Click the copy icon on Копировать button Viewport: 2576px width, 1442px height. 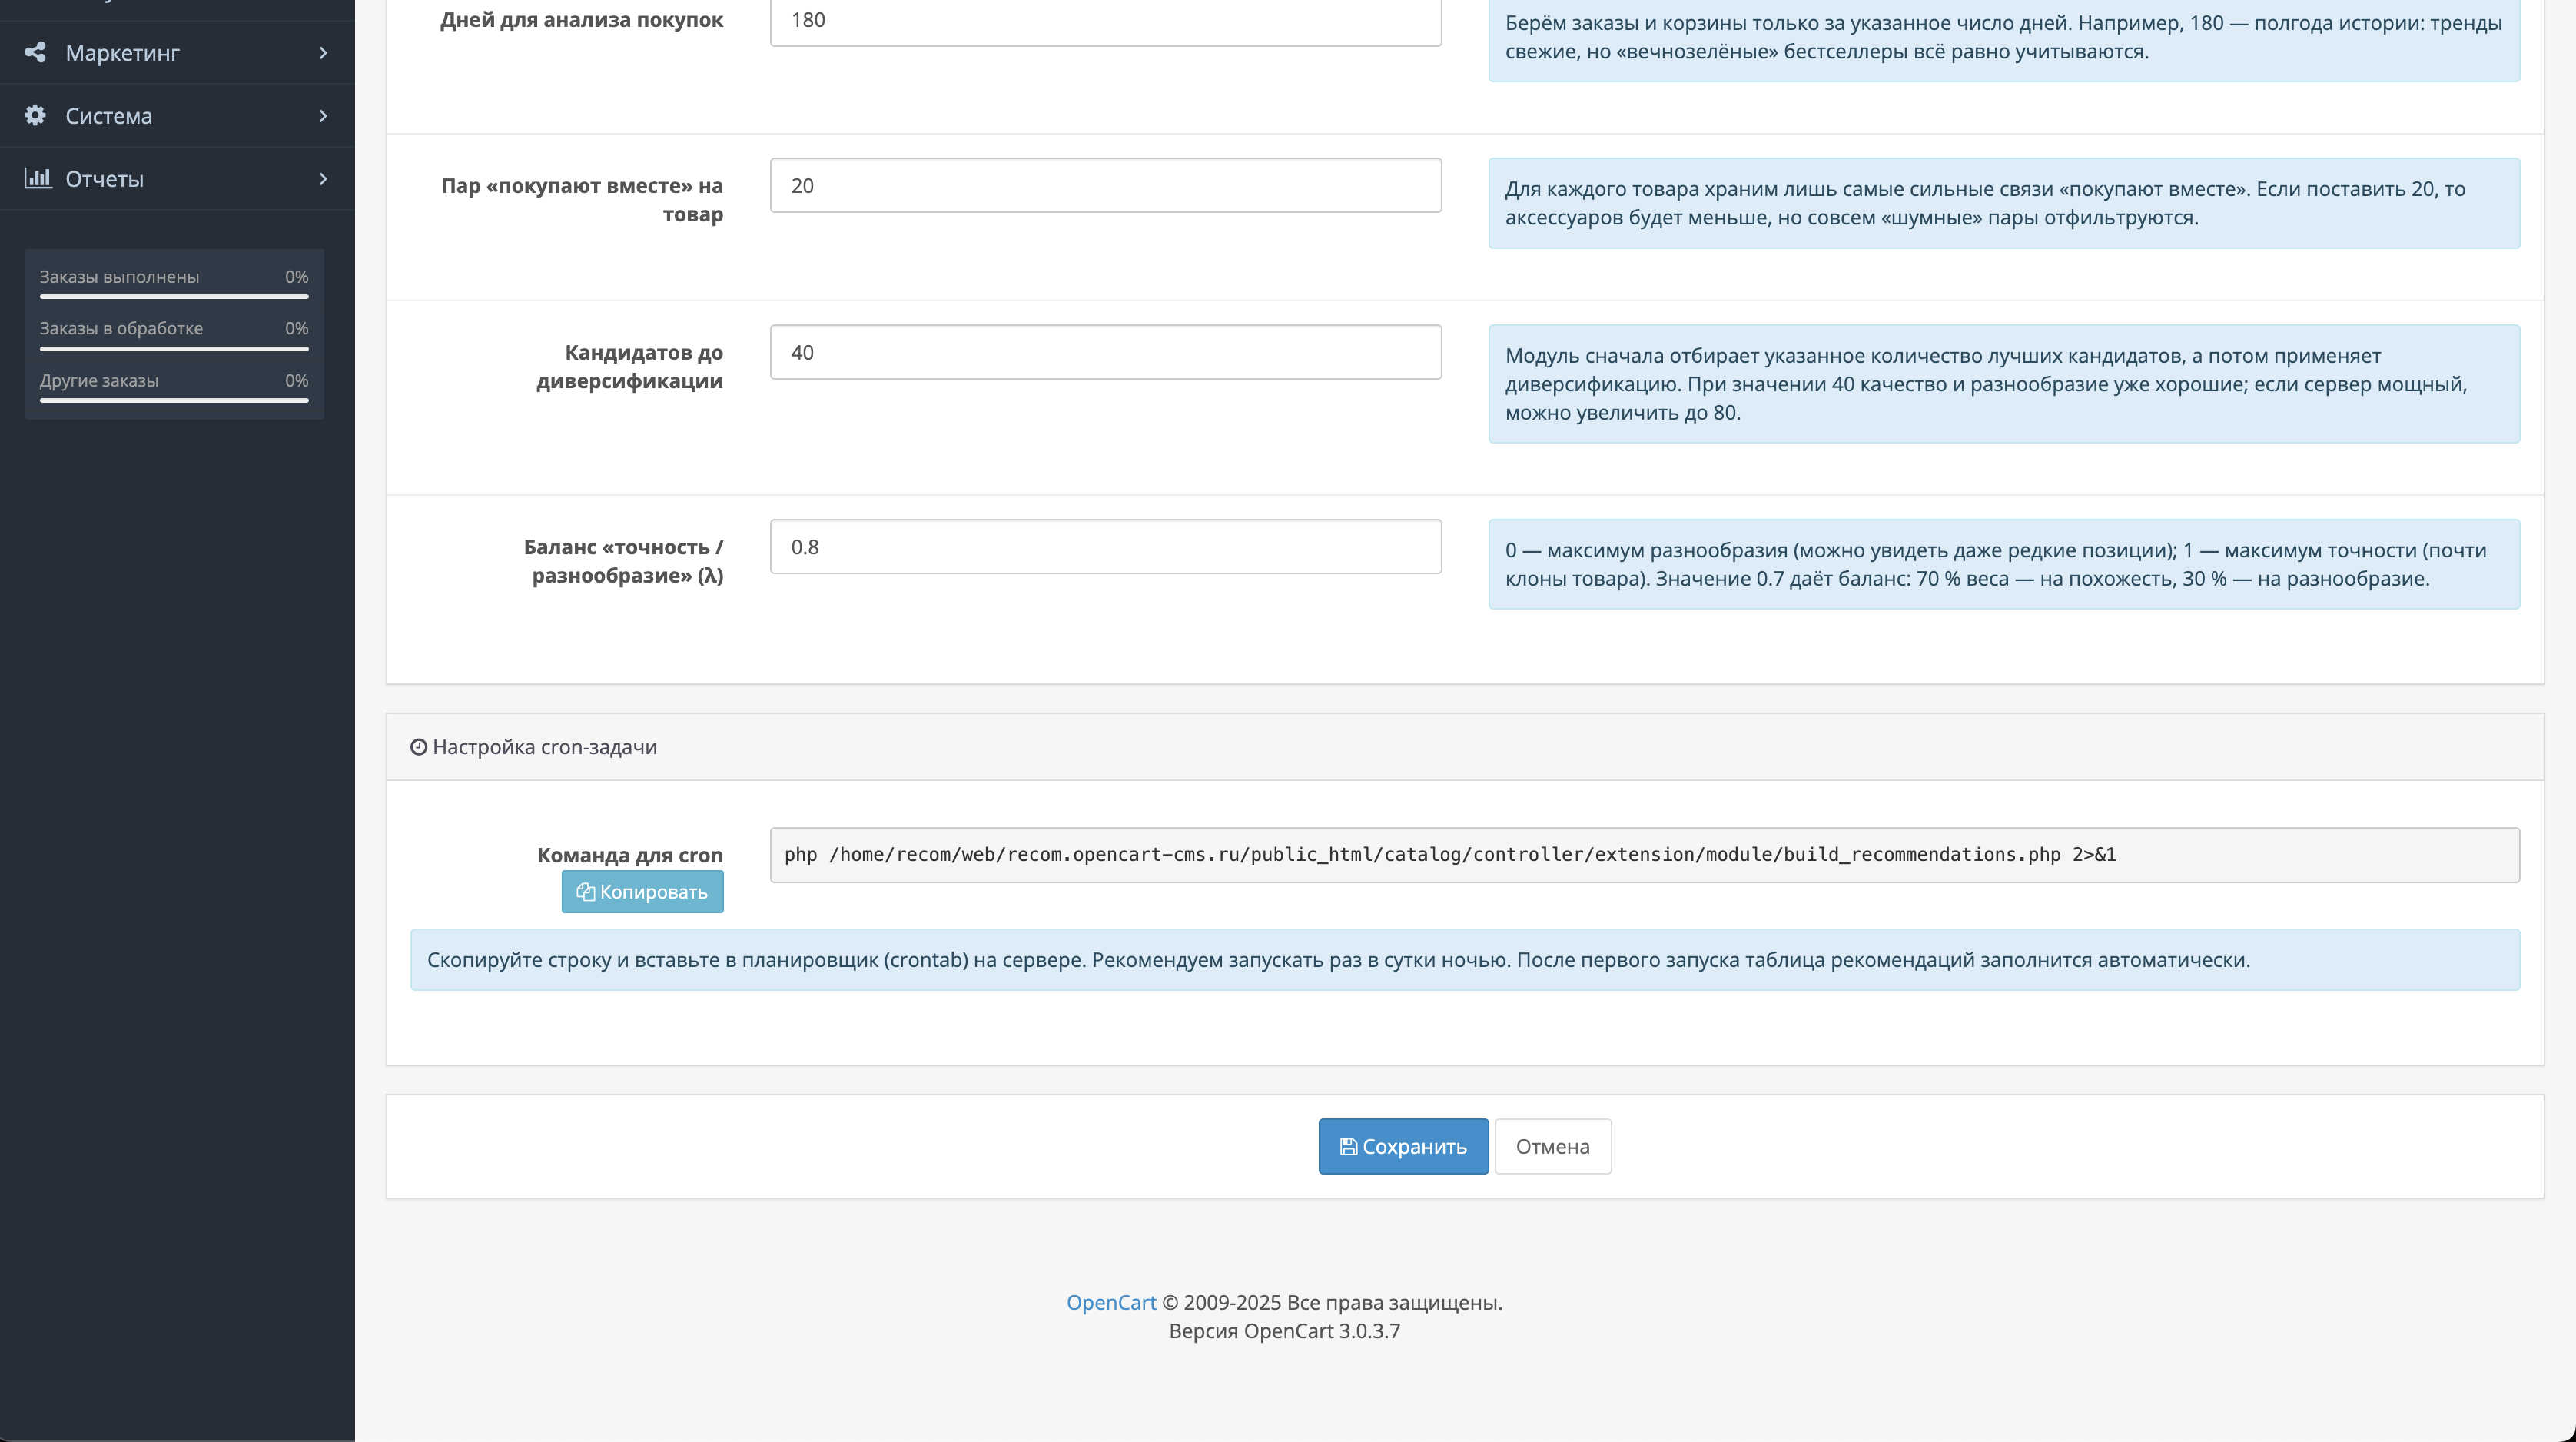click(x=585, y=892)
